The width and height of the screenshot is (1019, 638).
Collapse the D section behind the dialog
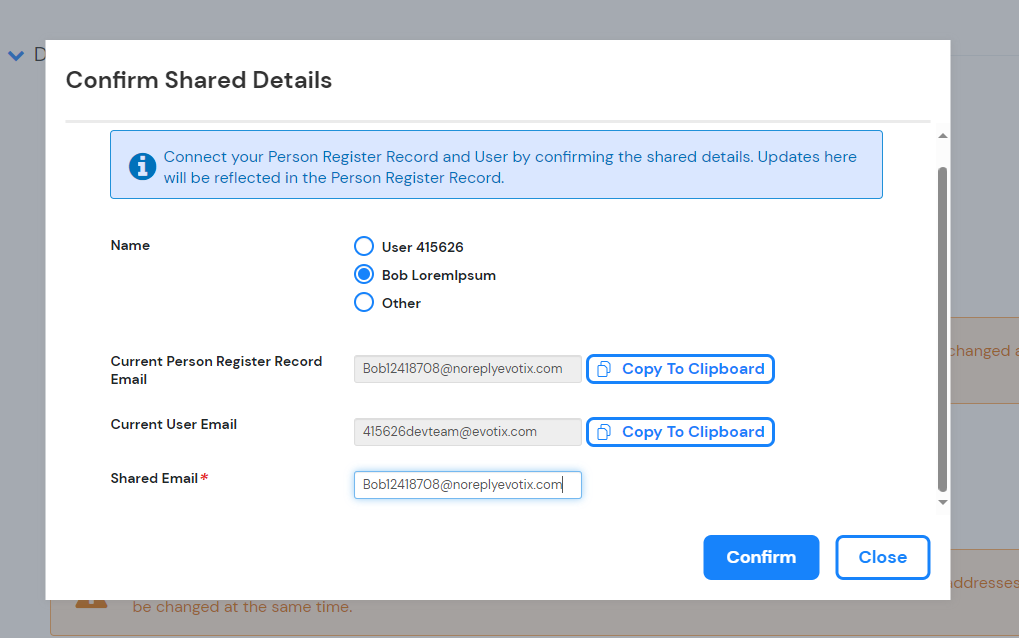[x=15, y=54]
